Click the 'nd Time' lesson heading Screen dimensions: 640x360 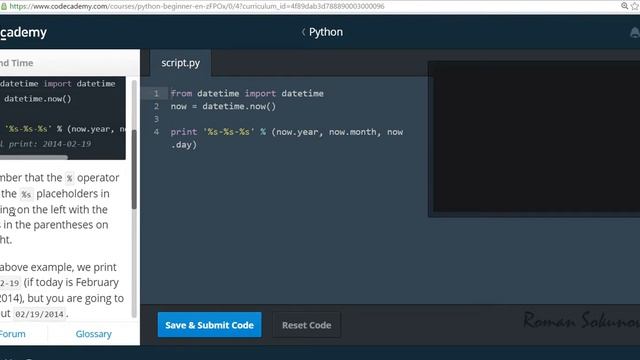[x=16, y=63]
